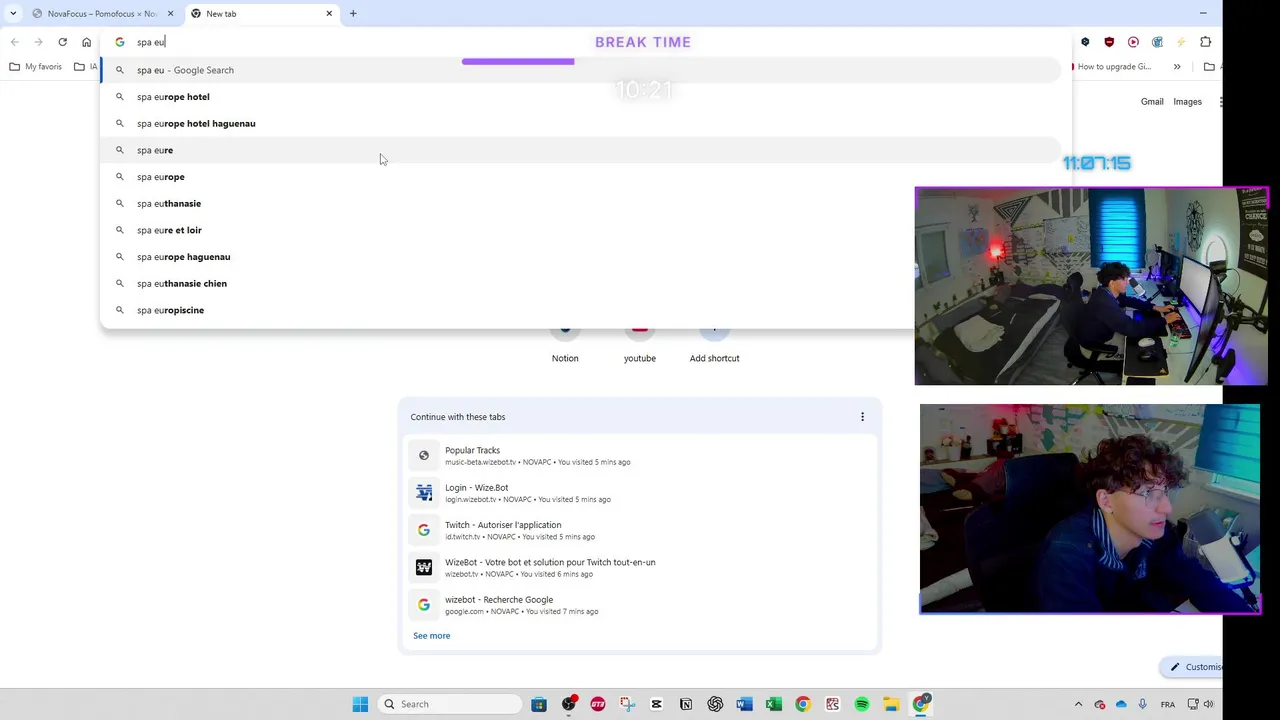Viewport: 1280px width, 720px height.
Task: Reload the page
Action: (62, 42)
